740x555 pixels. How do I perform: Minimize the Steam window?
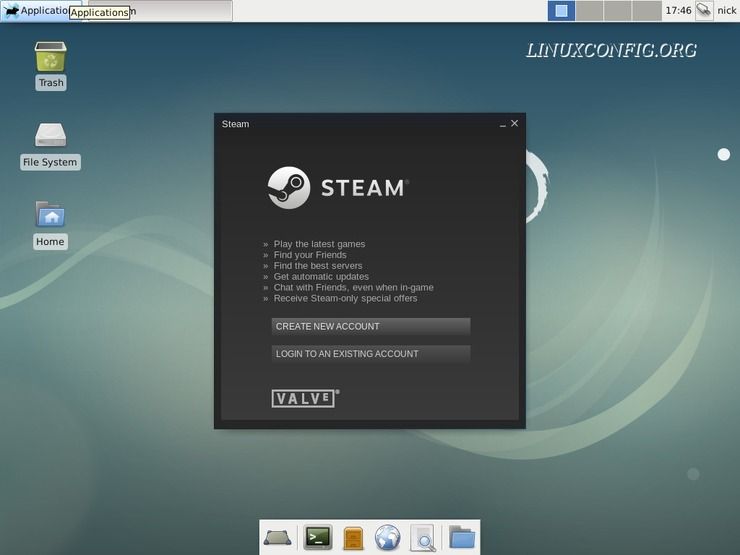(x=502, y=124)
